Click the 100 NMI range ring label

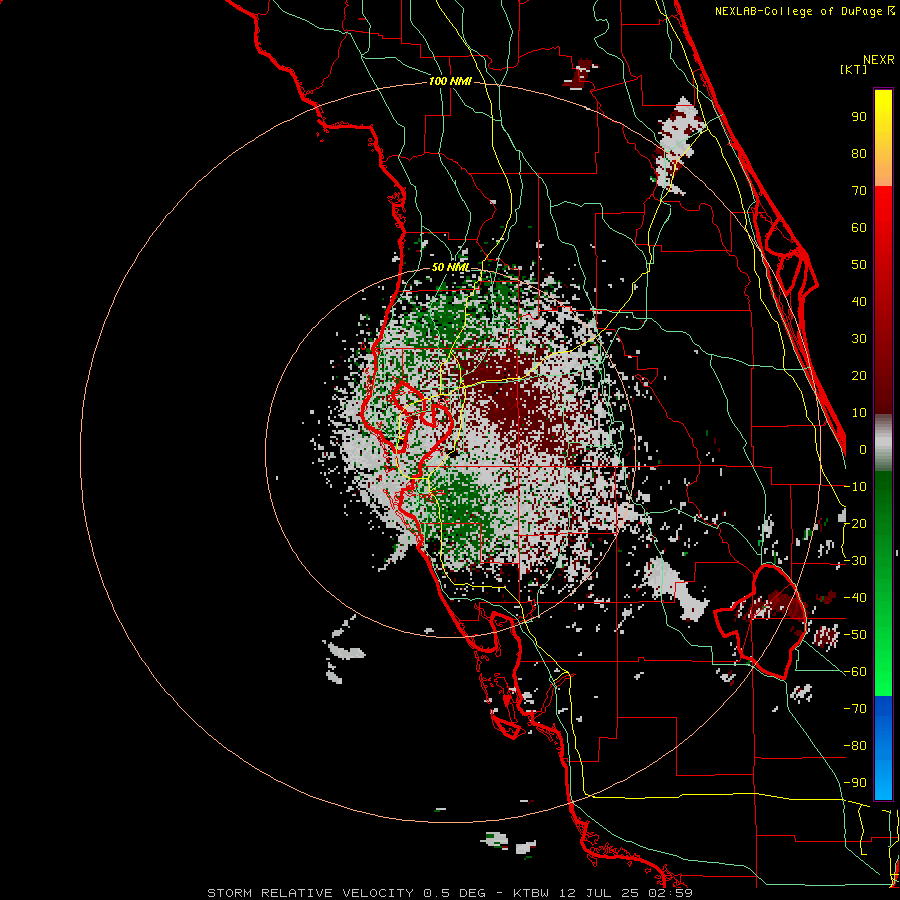(450, 82)
